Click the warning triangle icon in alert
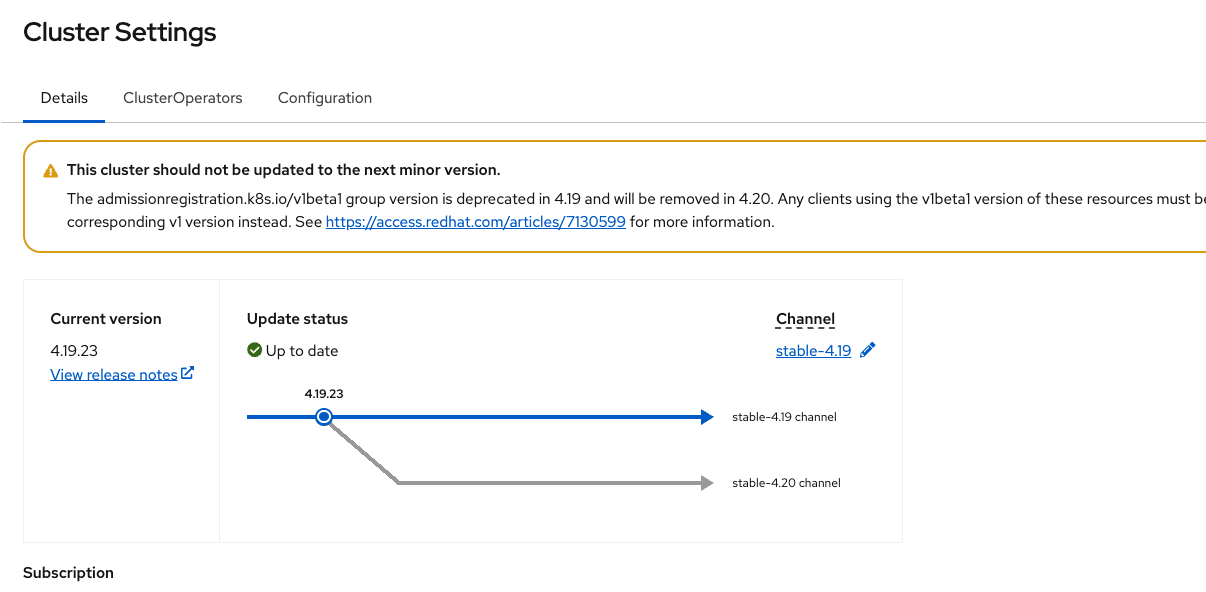 tap(51, 171)
